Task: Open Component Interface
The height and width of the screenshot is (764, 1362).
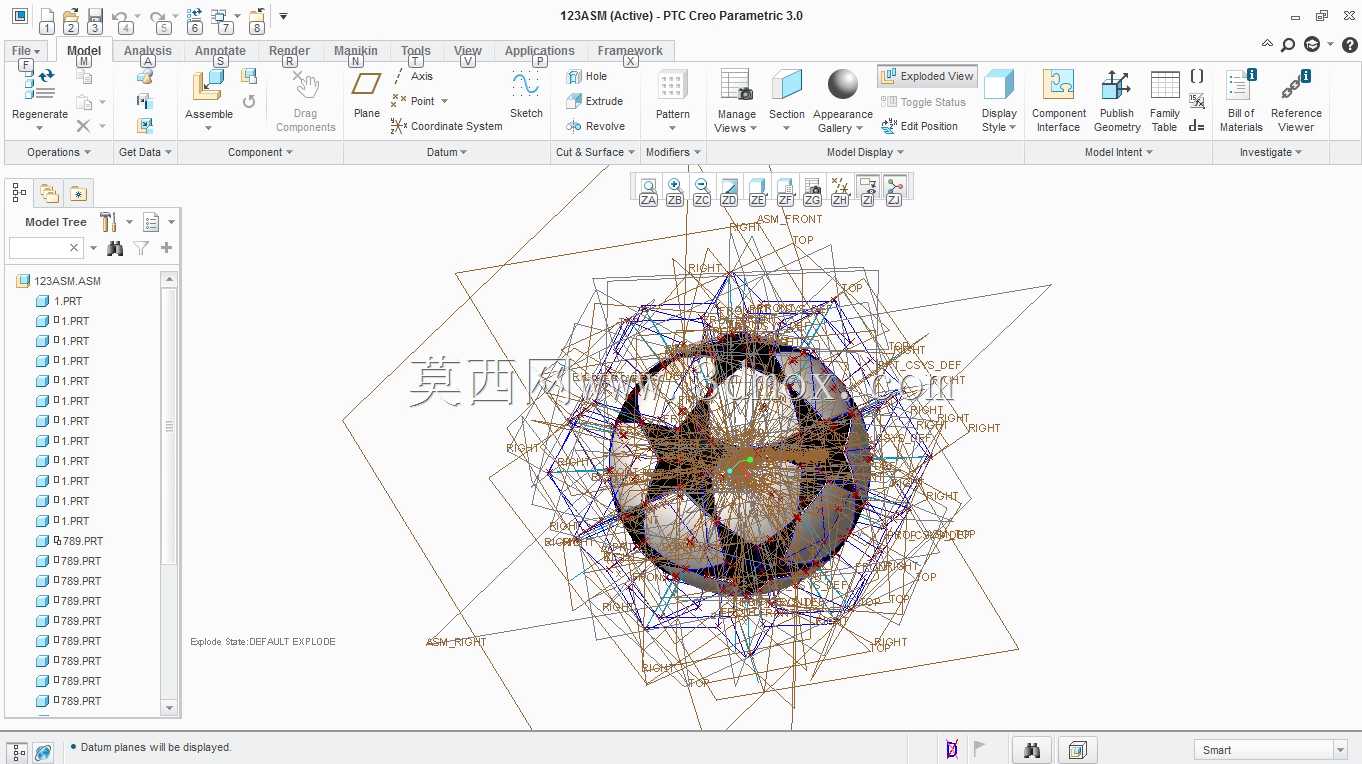Action: pos(1058,100)
